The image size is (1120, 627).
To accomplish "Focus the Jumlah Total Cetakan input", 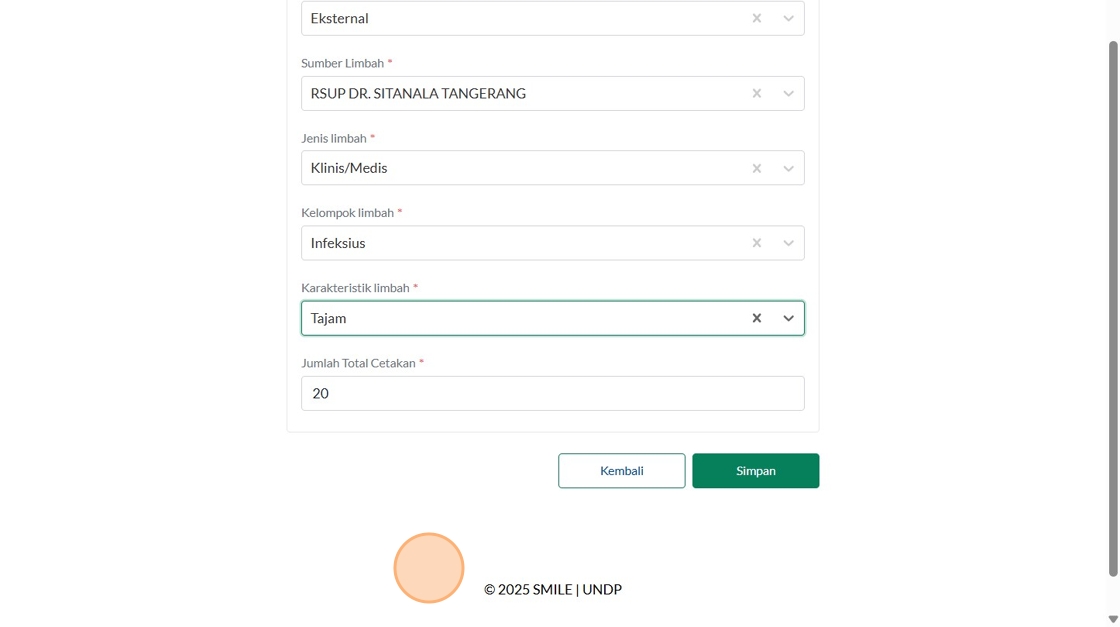I will [x=552, y=393].
